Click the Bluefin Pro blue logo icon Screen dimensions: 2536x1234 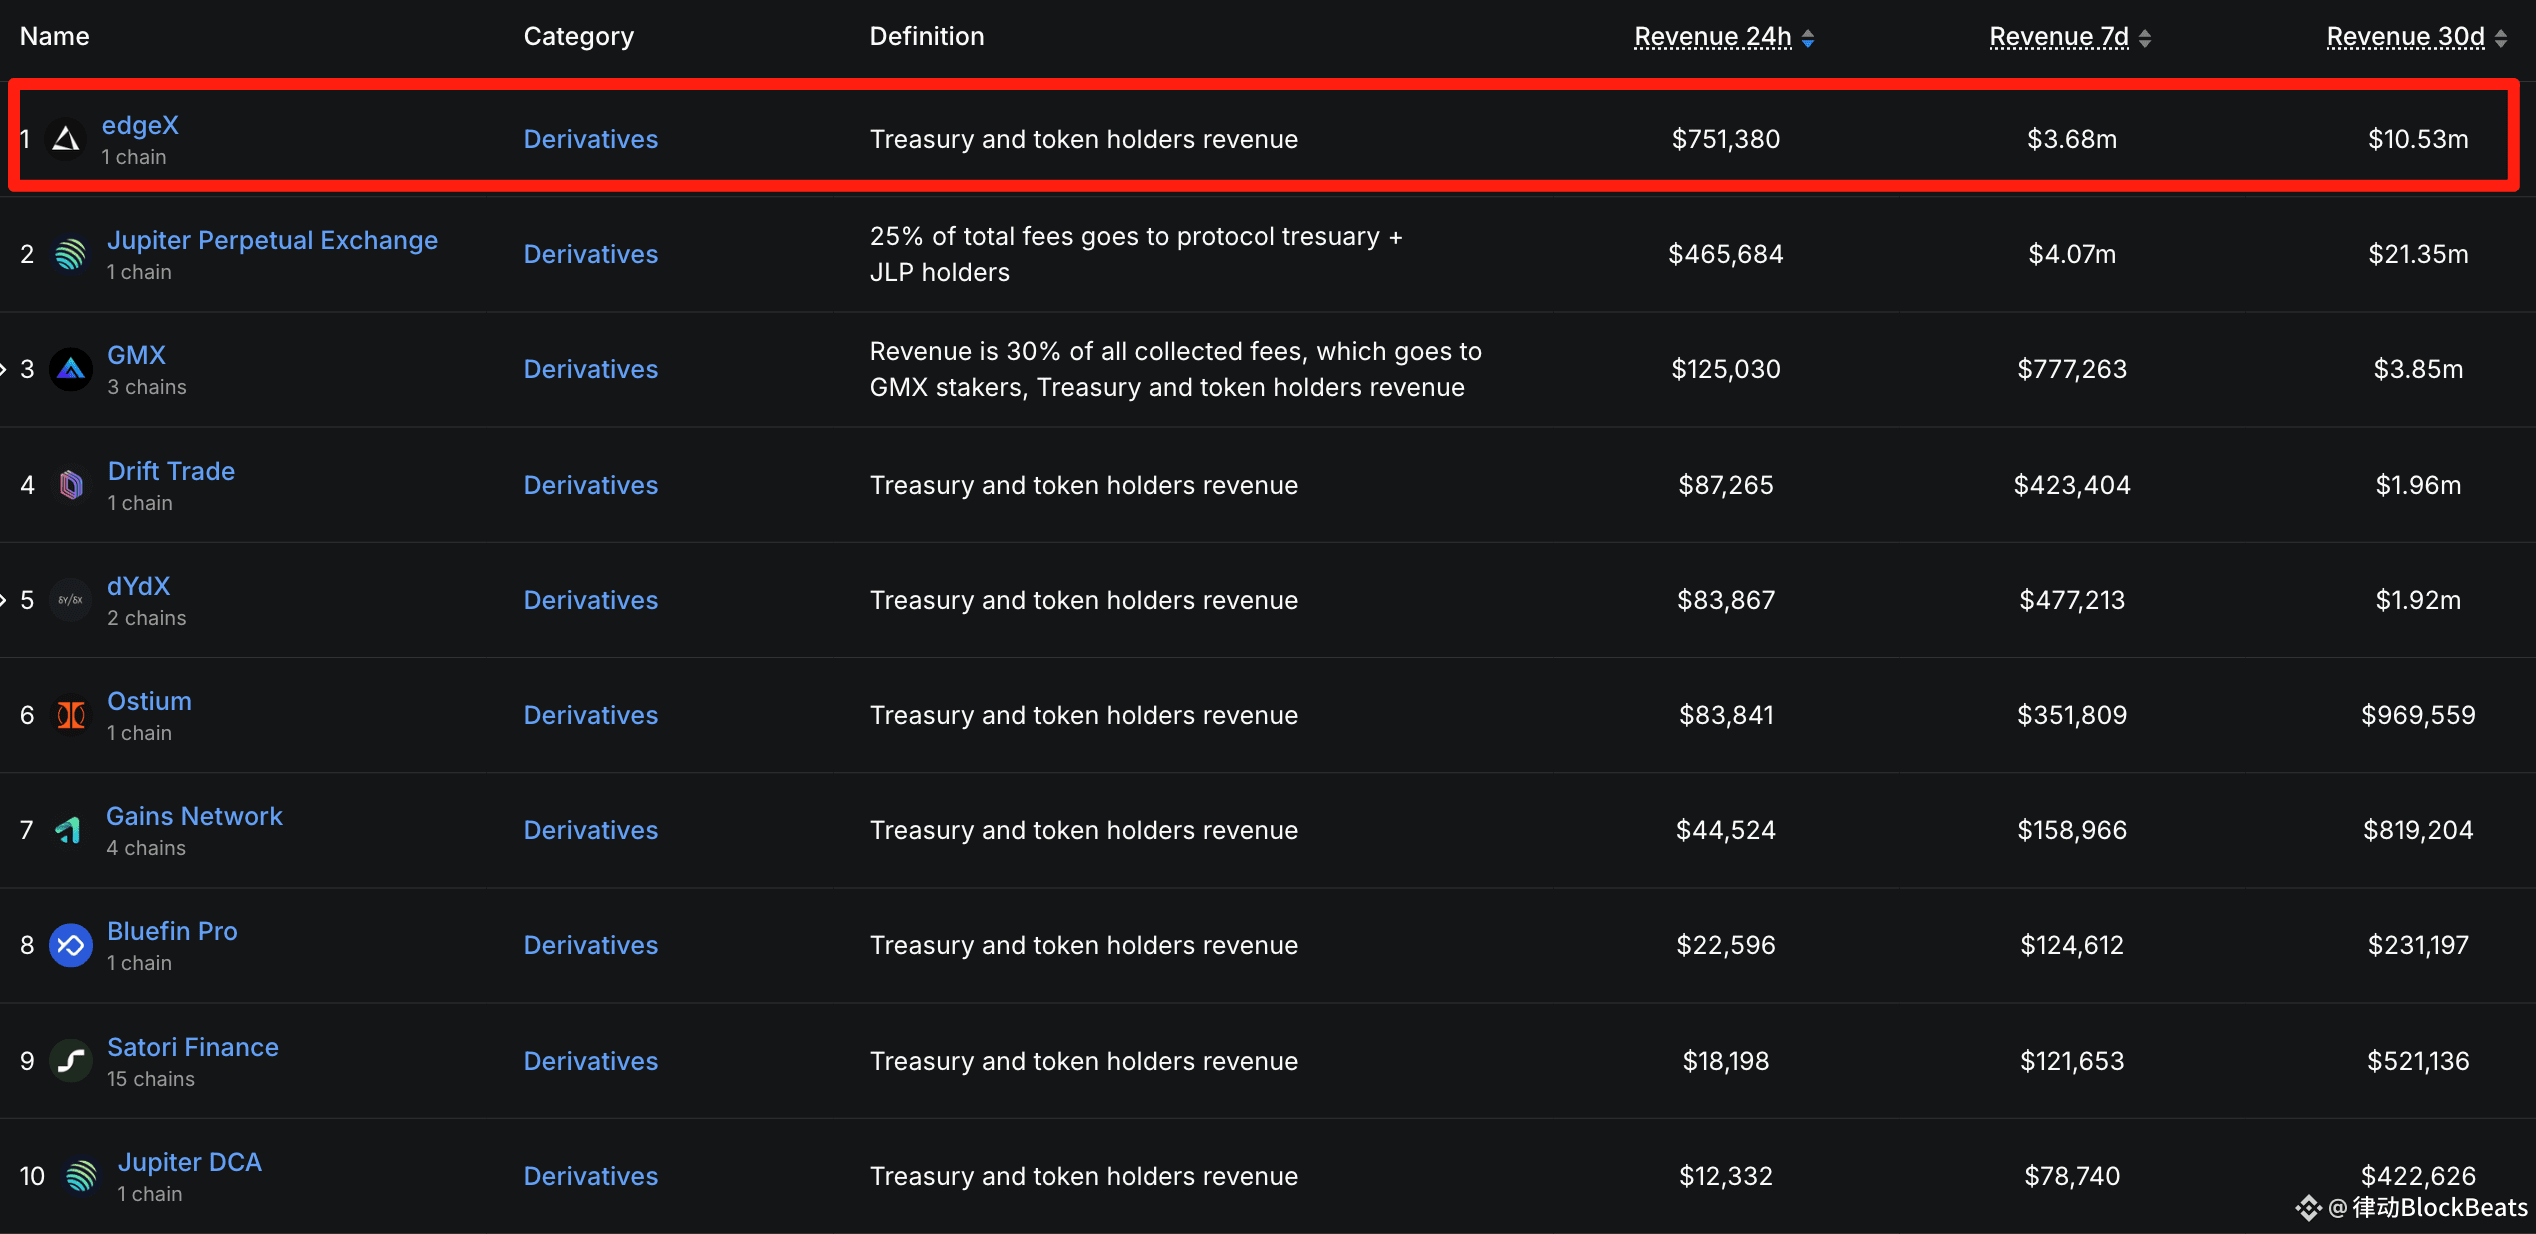click(70, 945)
